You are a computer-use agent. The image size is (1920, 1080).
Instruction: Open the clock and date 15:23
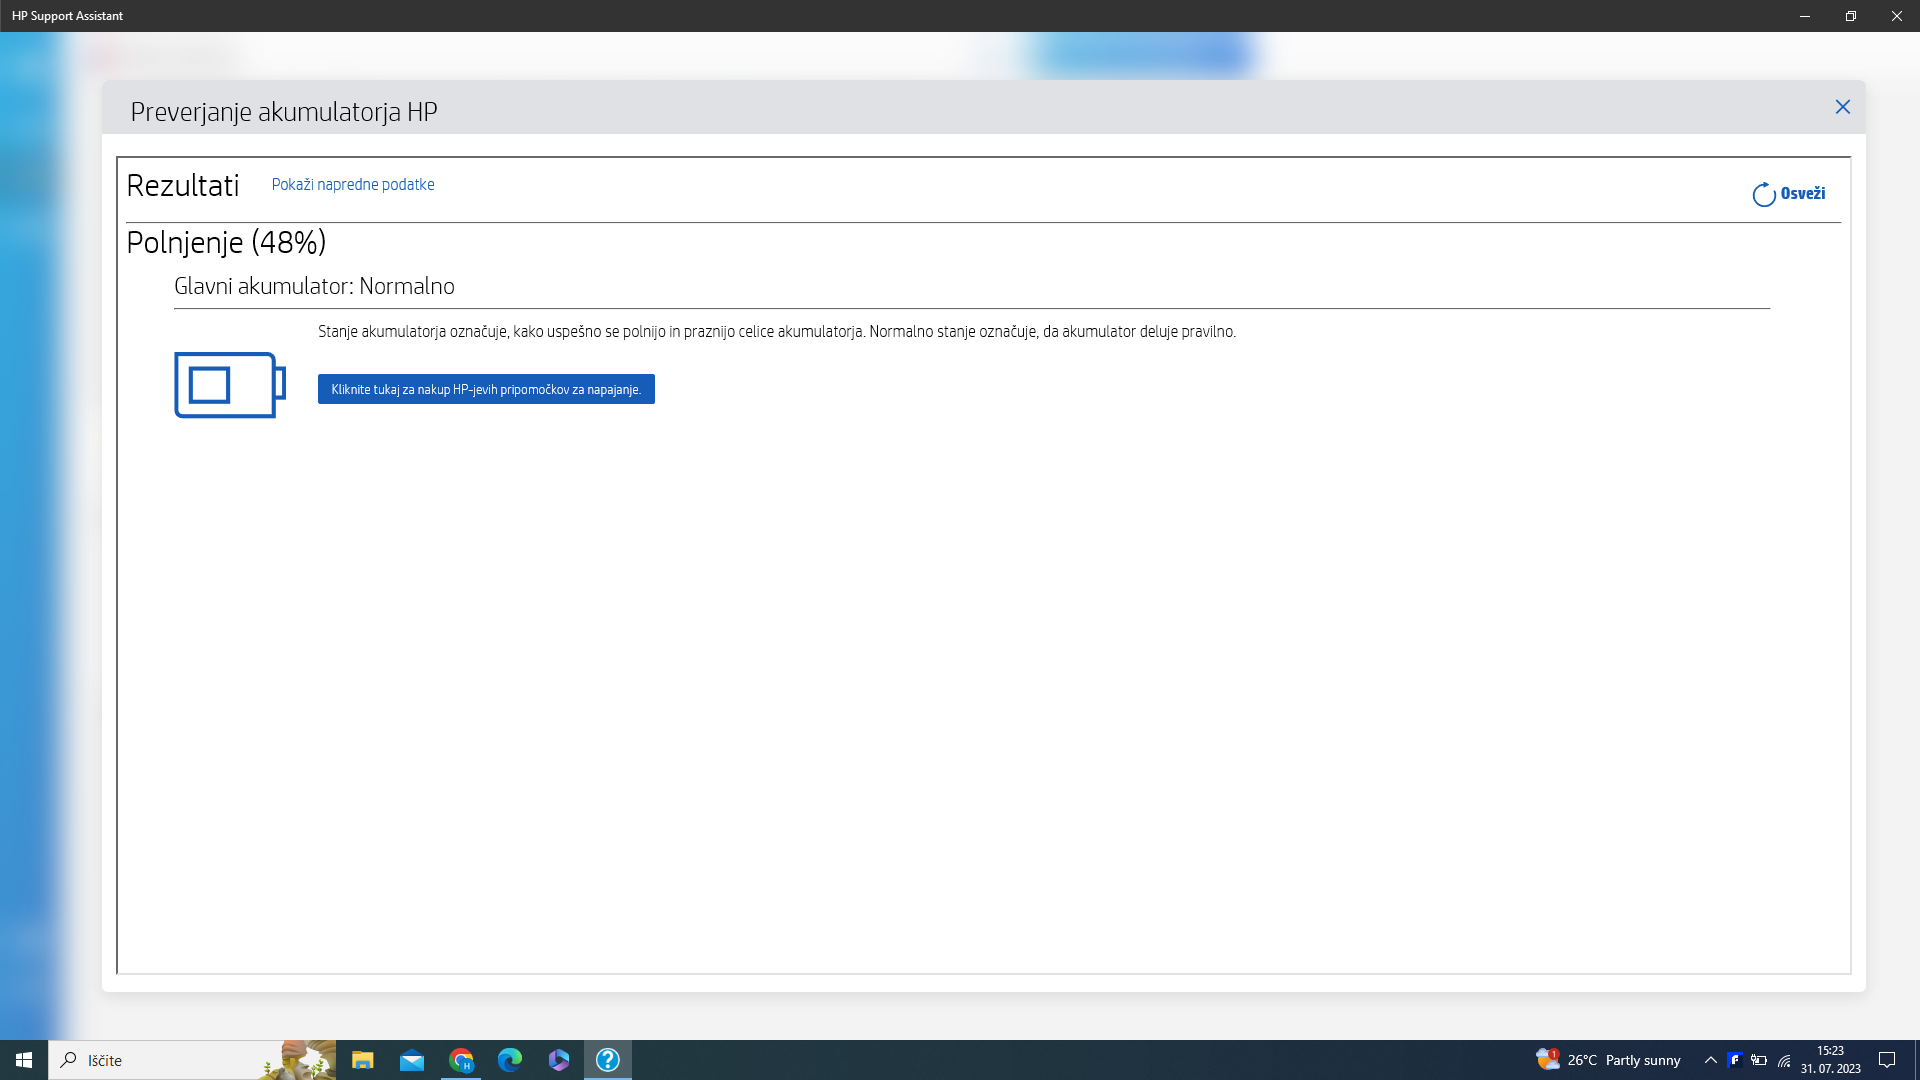pos(1831,1060)
